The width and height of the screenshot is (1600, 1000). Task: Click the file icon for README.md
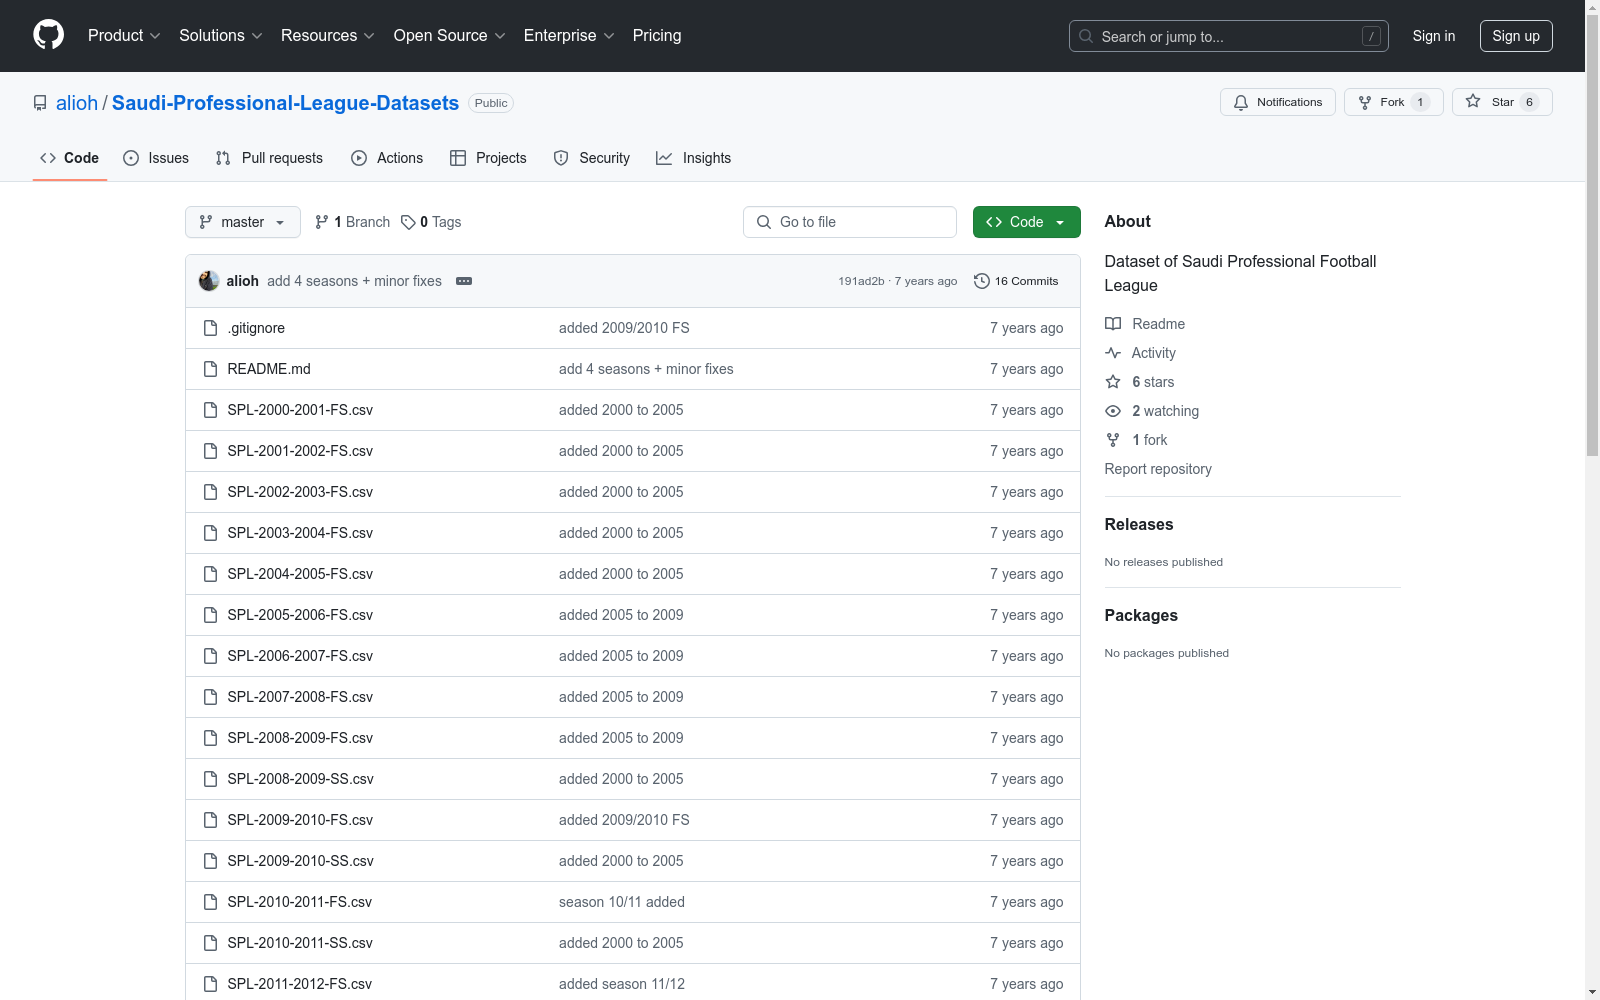pyautogui.click(x=210, y=369)
